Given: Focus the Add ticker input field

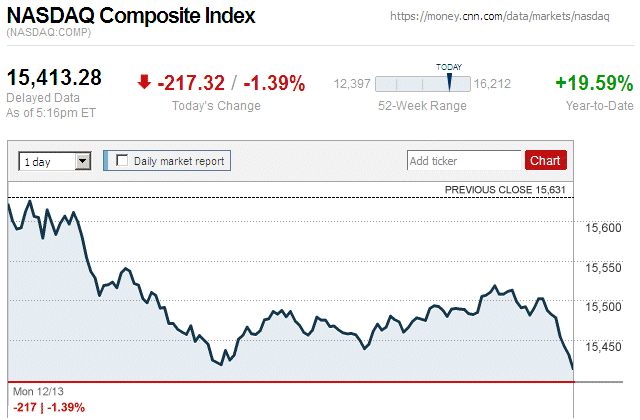Looking at the screenshot, I should pos(464,160).
